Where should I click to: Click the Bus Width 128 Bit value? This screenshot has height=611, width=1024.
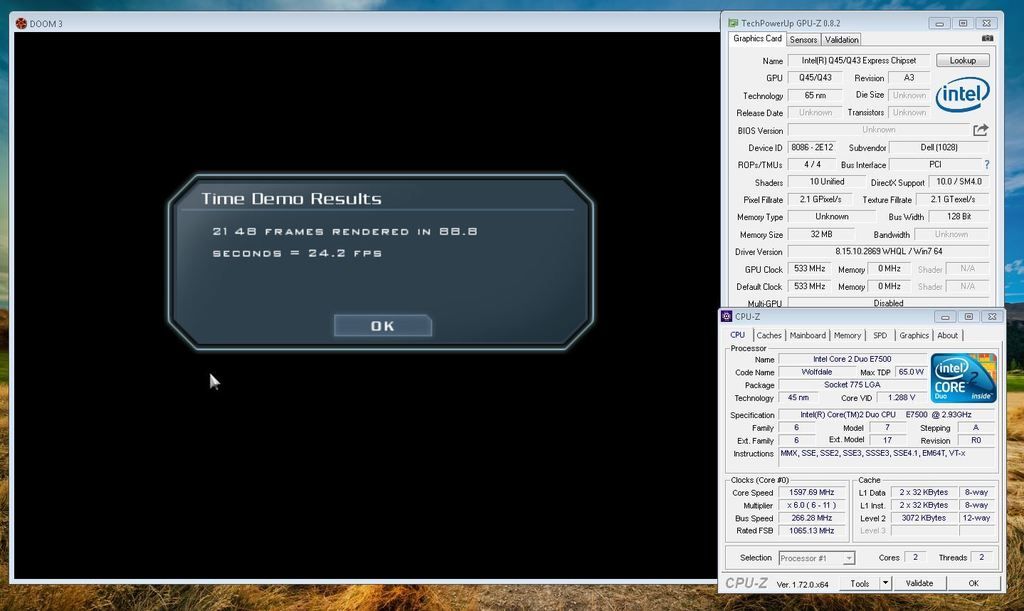pos(959,217)
